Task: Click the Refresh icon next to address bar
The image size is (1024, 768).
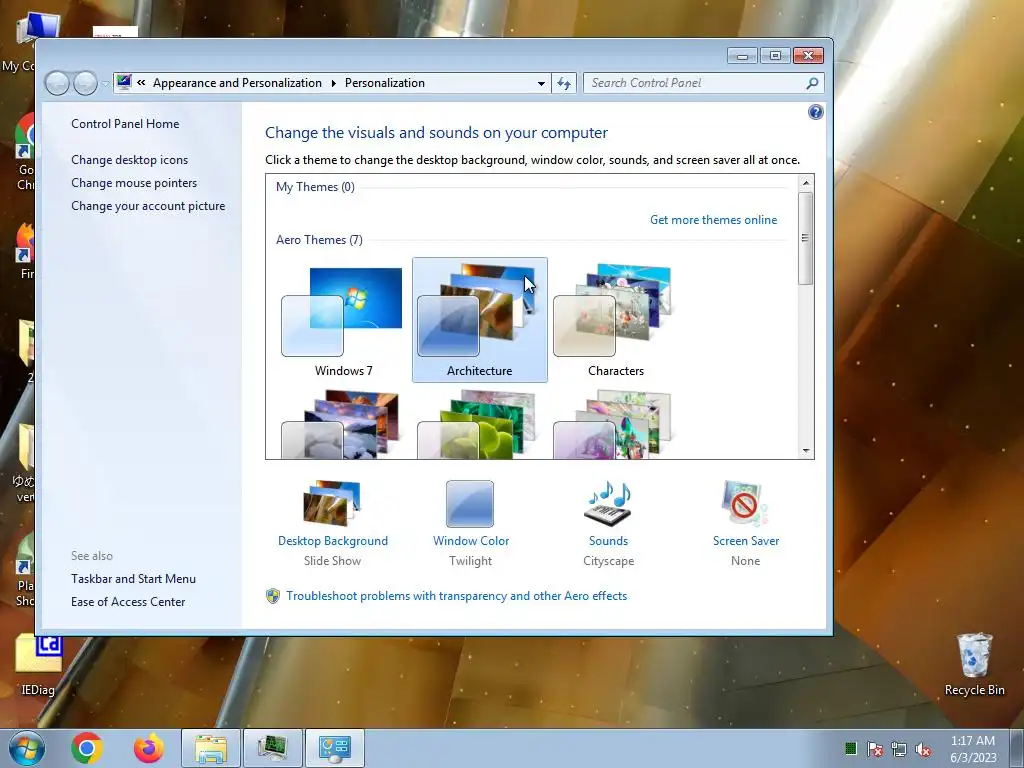Action: point(564,83)
